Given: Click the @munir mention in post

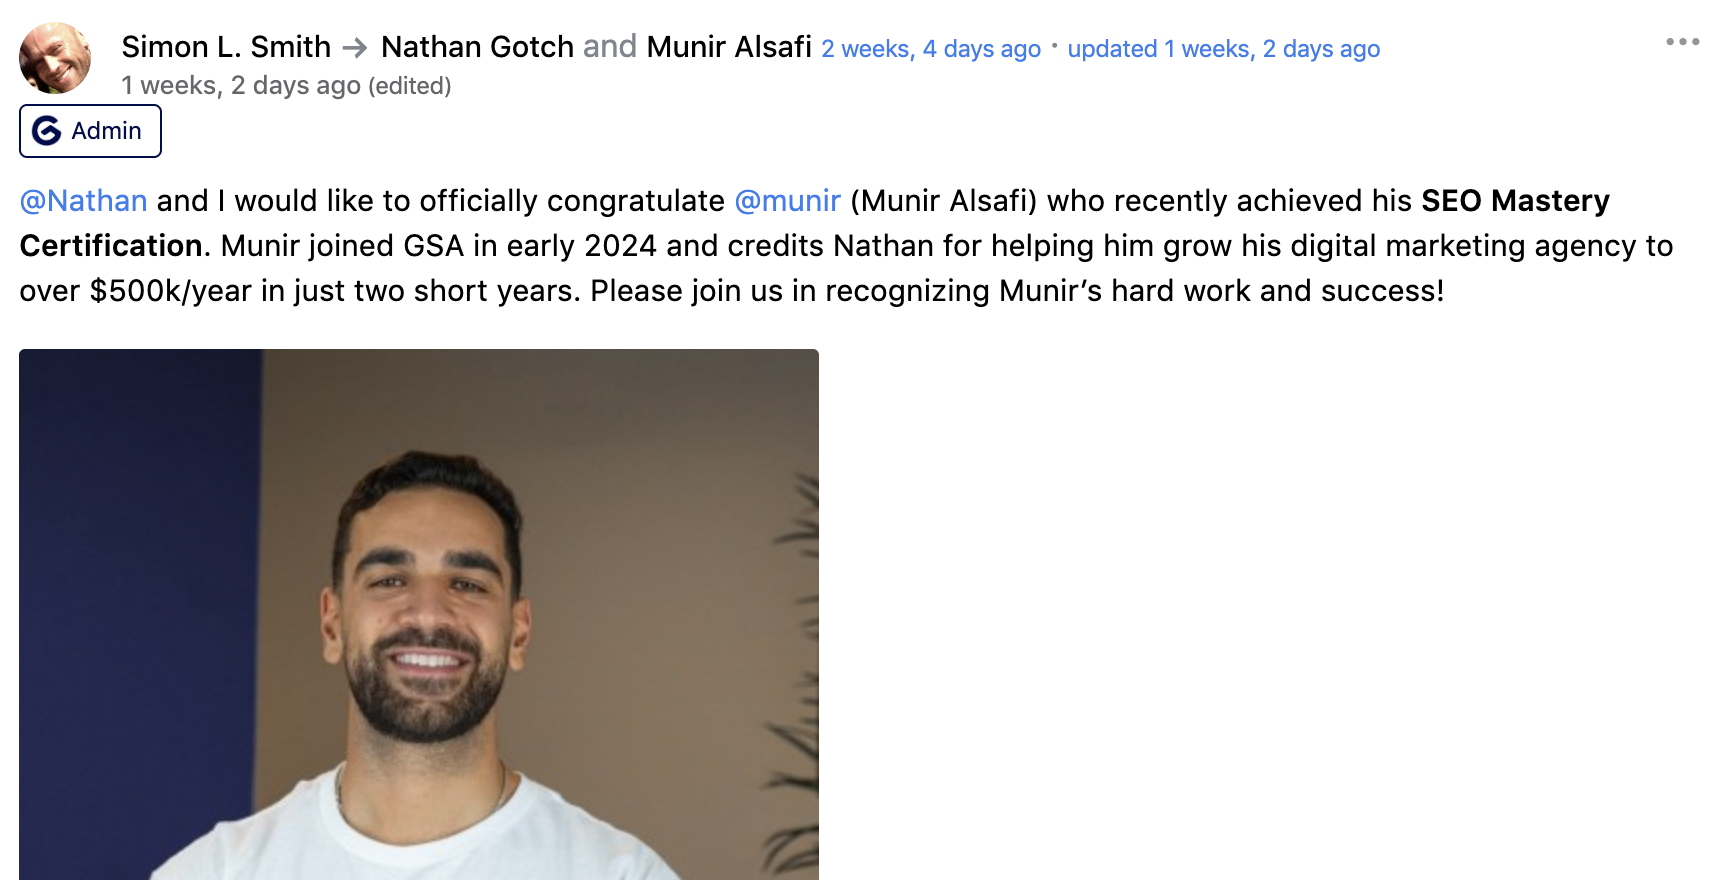Looking at the screenshot, I should [787, 201].
